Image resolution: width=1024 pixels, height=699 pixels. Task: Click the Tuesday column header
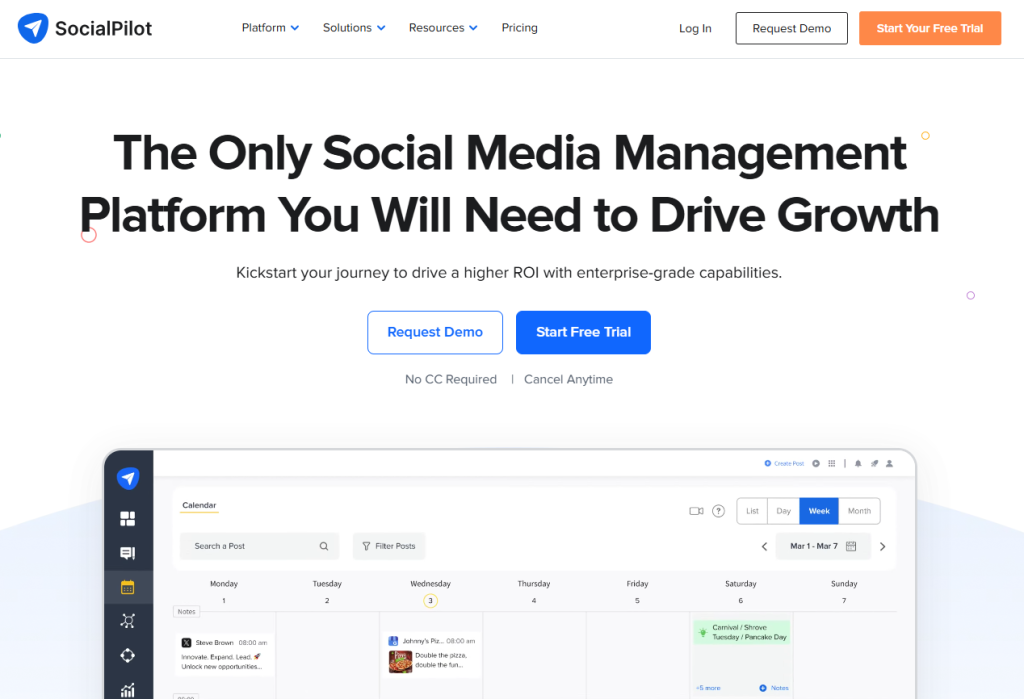[x=327, y=583]
